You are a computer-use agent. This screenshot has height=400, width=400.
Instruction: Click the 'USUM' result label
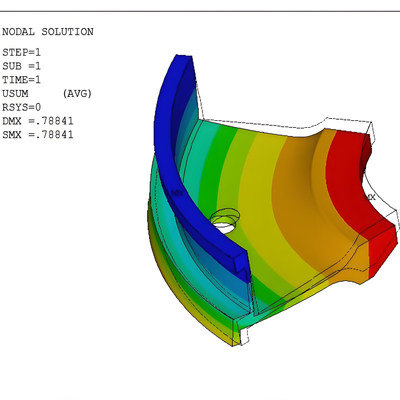[x=15, y=93]
